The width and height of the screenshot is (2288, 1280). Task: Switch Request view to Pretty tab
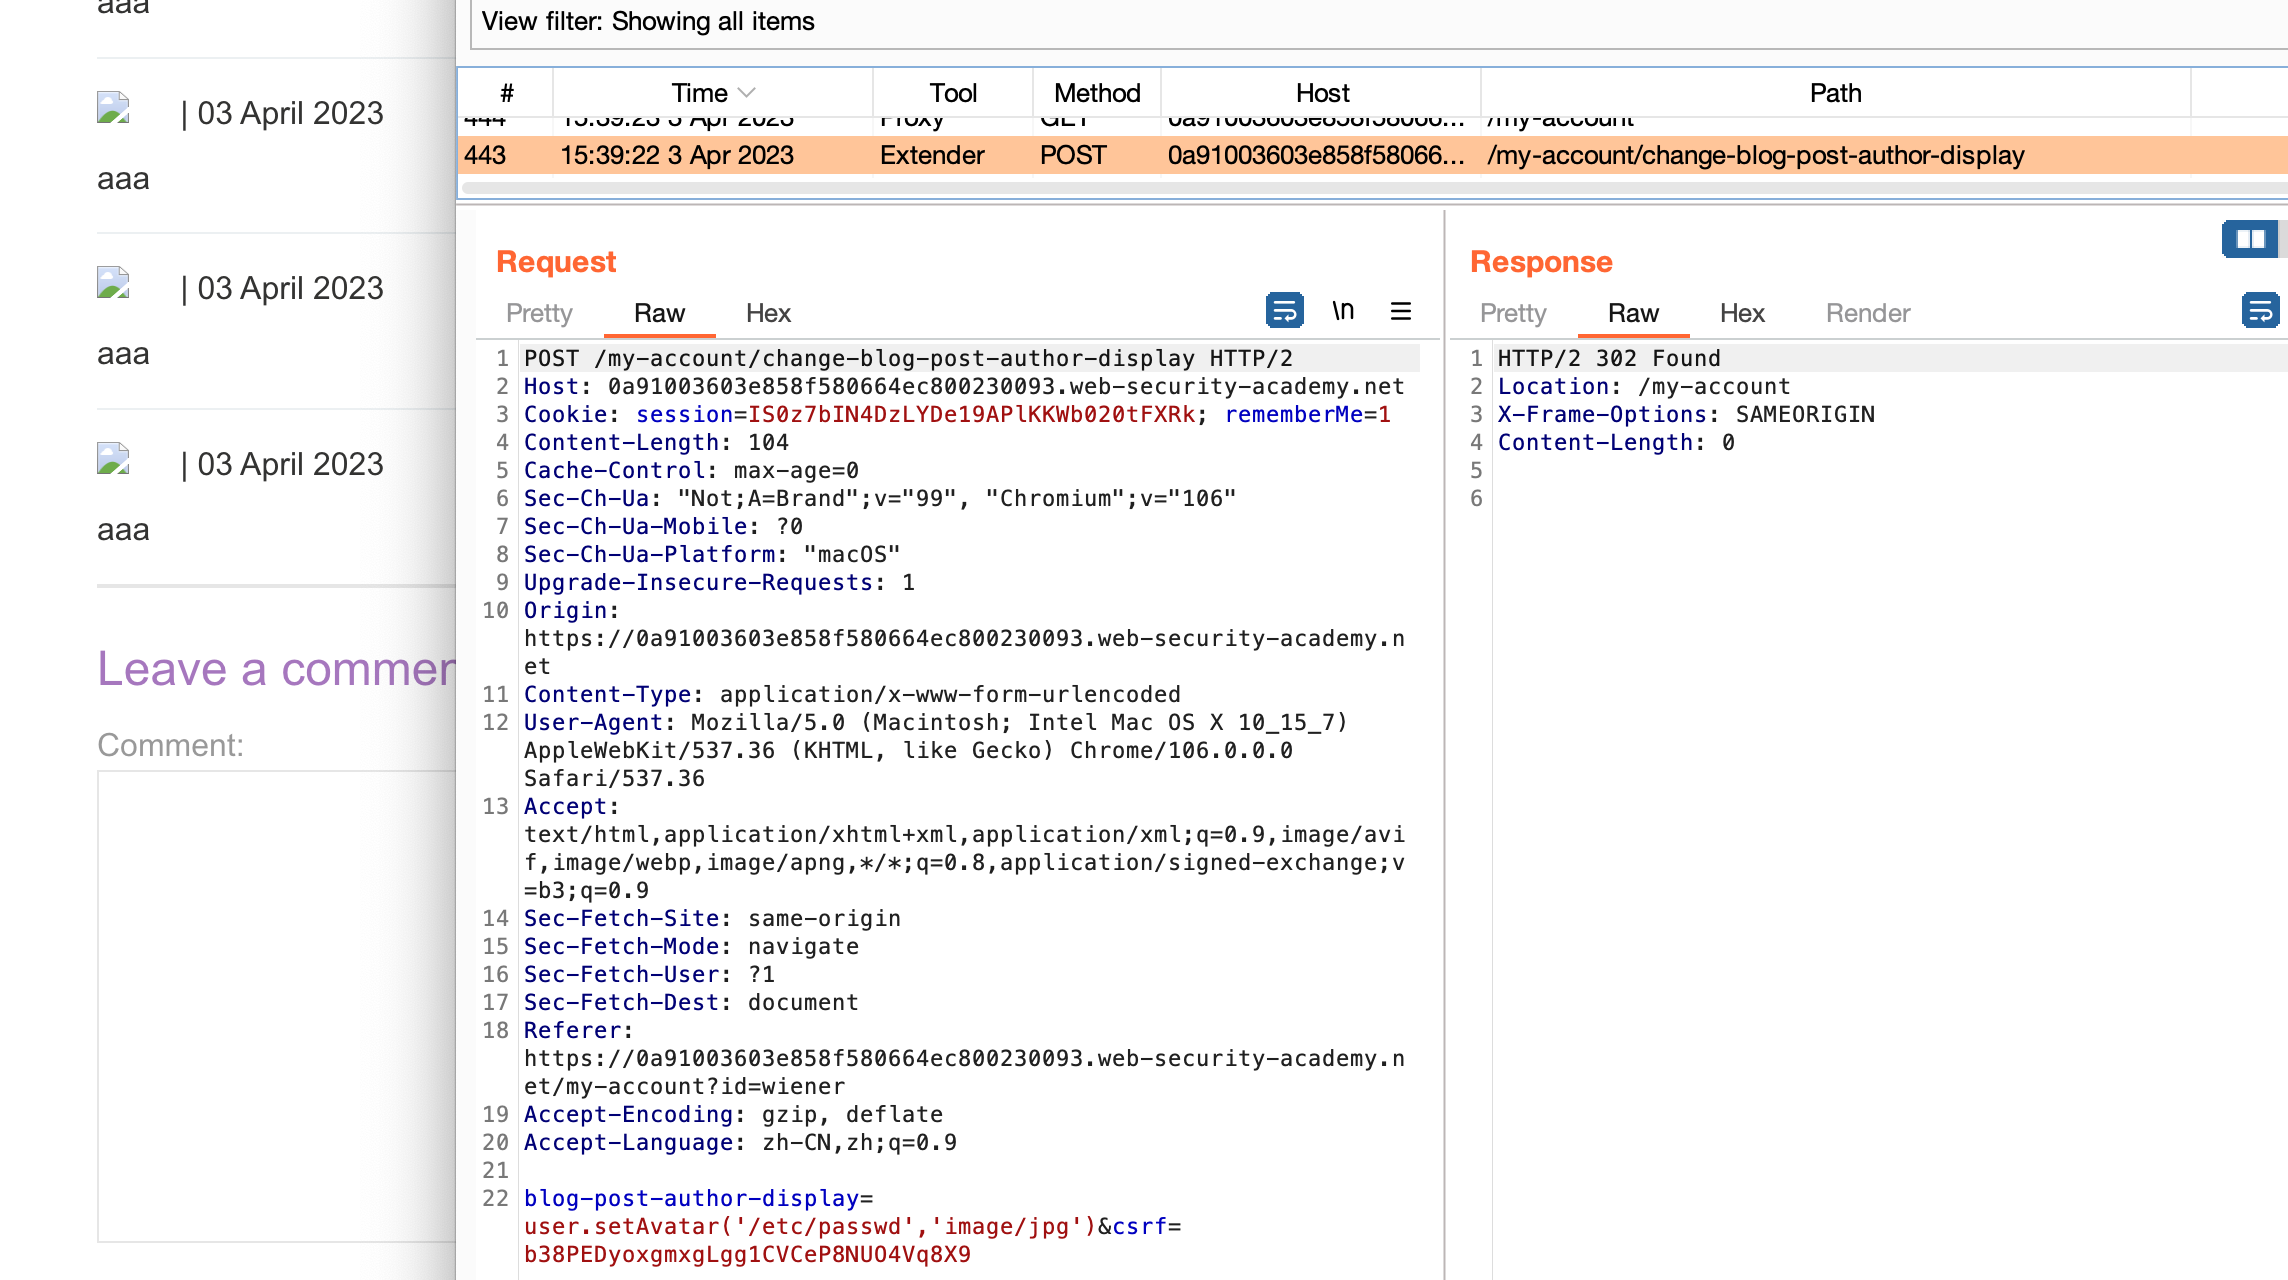539,313
